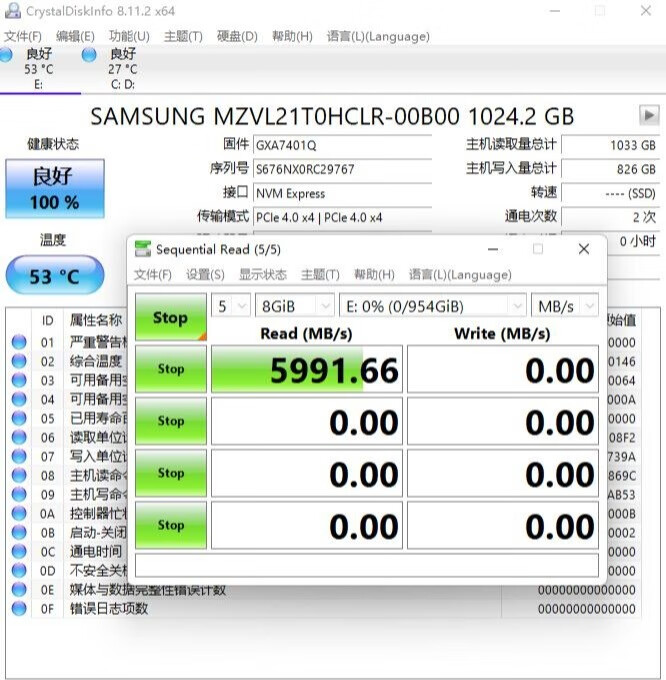Click status orb for attribute ID 0F
This screenshot has height=680, width=666.
click(x=19, y=609)
